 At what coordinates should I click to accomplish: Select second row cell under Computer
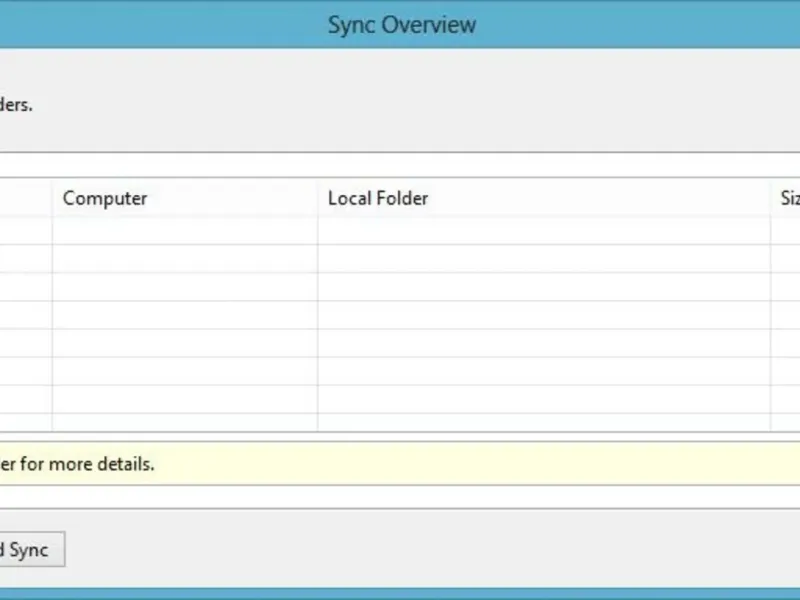pyautogui.click(x=185, y=259)
